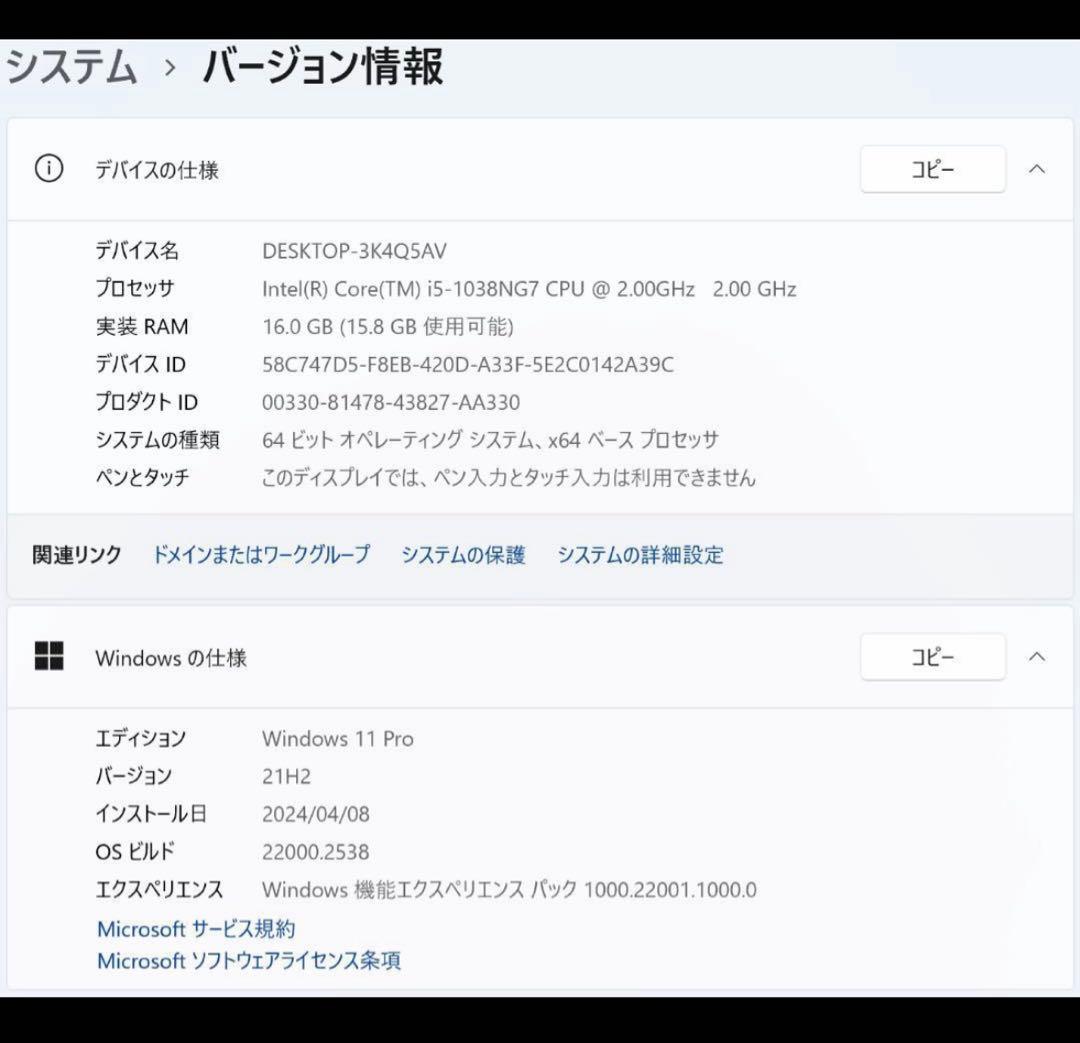Collapse the デバイスの仕様 section
Screen dimensions: 1080x1043
[x=1037, y=169]
